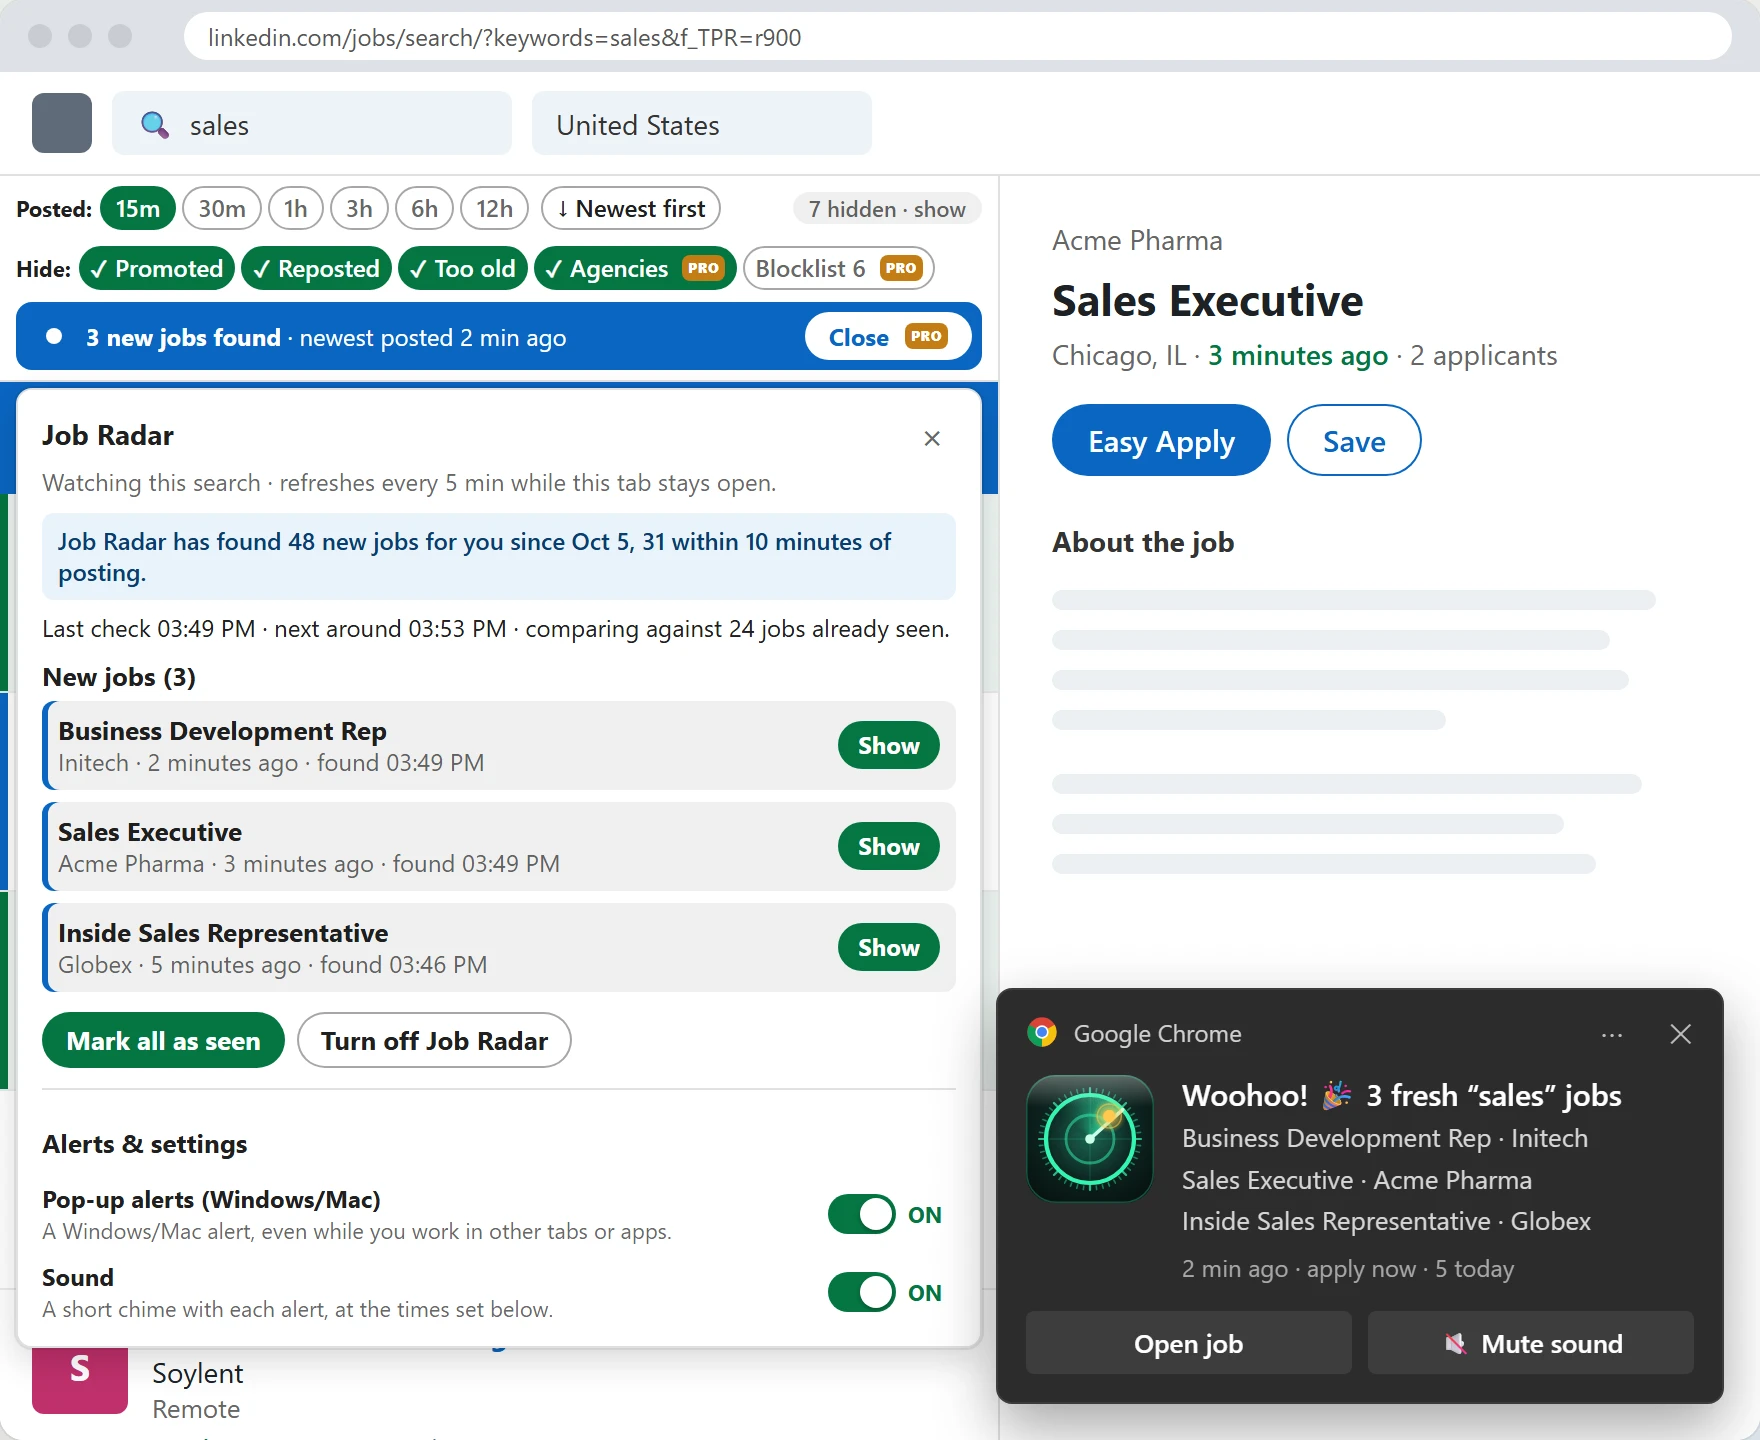The image size is (1760, 1440).
Task: Select the 3h posted filter
Action: (360, 208)
